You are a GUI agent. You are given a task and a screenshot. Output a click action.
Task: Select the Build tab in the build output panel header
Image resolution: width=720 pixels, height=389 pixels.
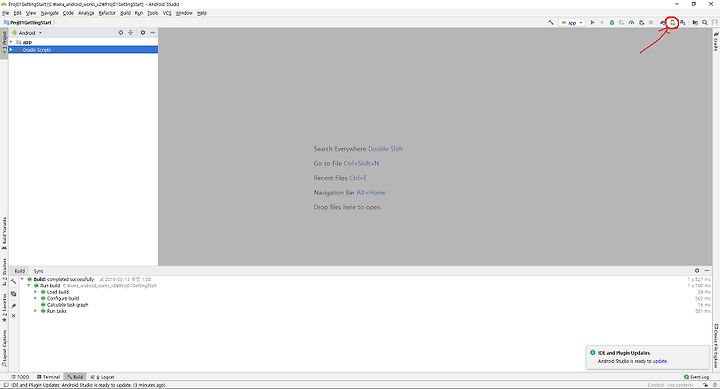[x=19, y=271]
